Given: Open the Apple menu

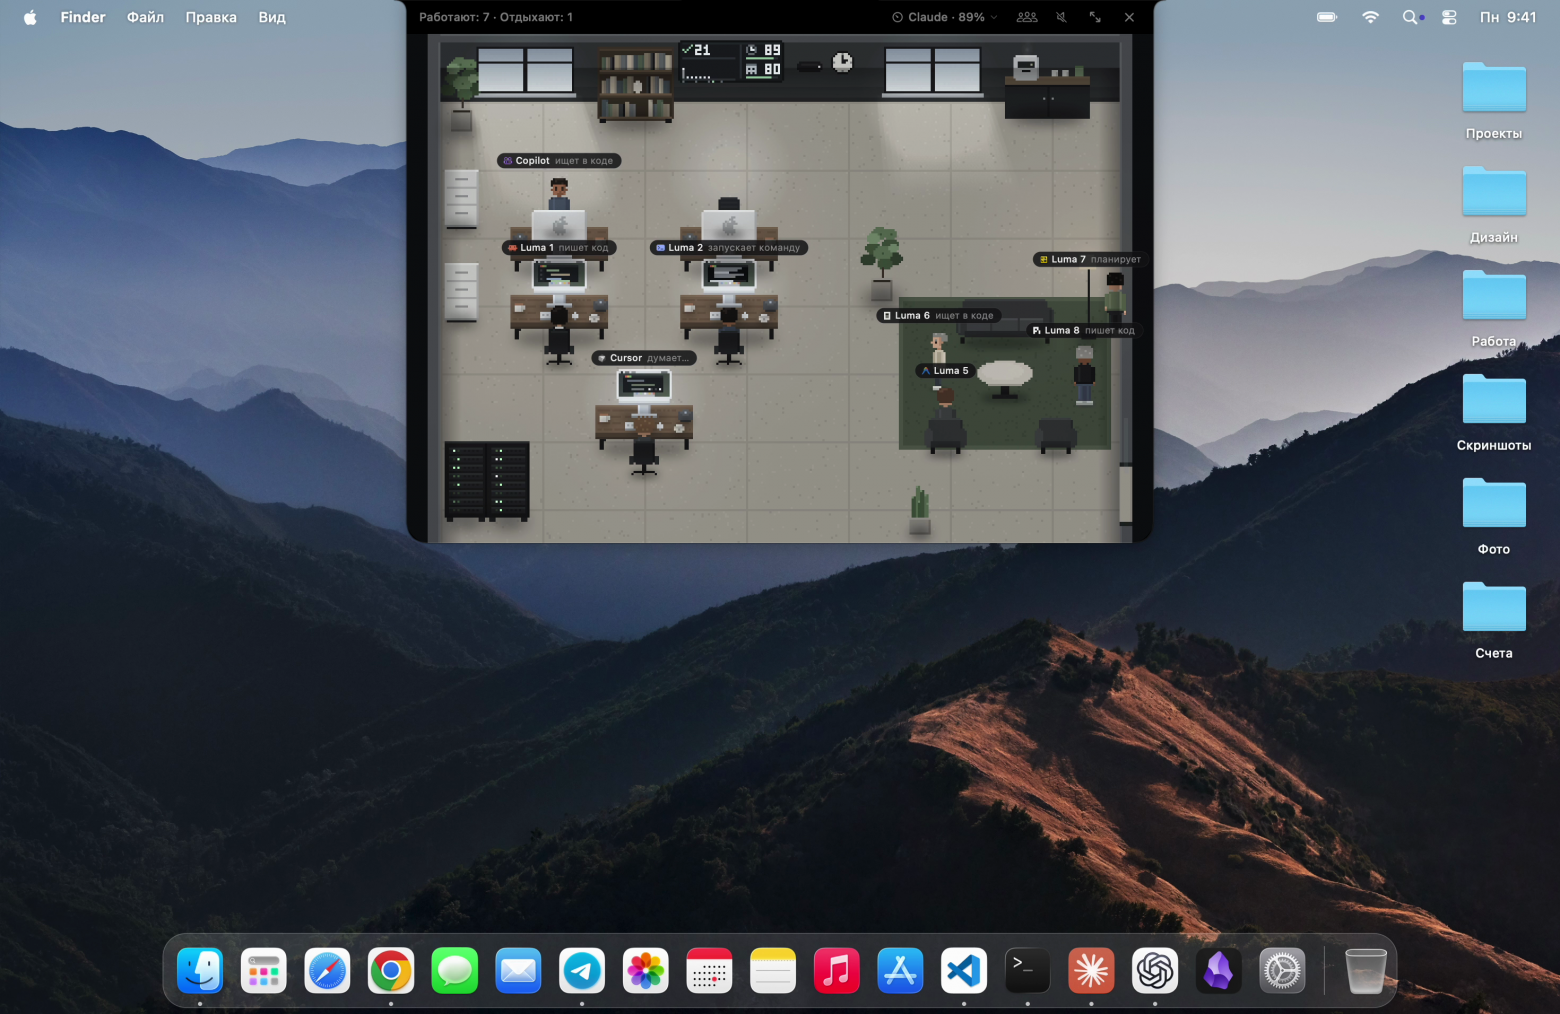Looking at the screenshot, I should pos(30,17).
